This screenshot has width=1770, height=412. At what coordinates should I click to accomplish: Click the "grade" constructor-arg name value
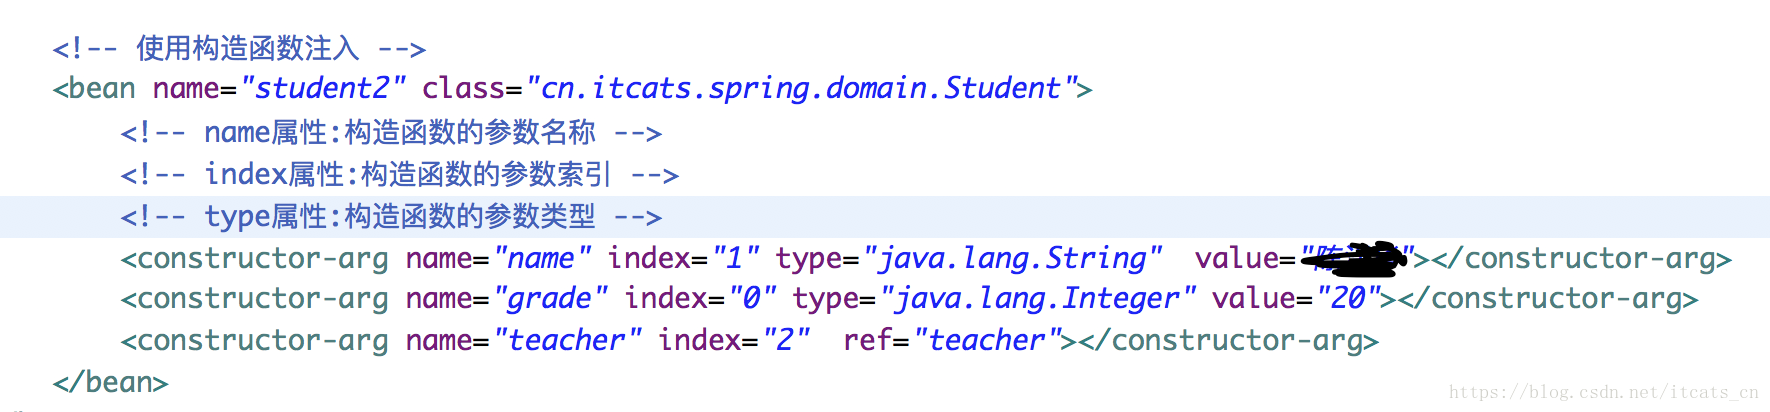[549, 299]
